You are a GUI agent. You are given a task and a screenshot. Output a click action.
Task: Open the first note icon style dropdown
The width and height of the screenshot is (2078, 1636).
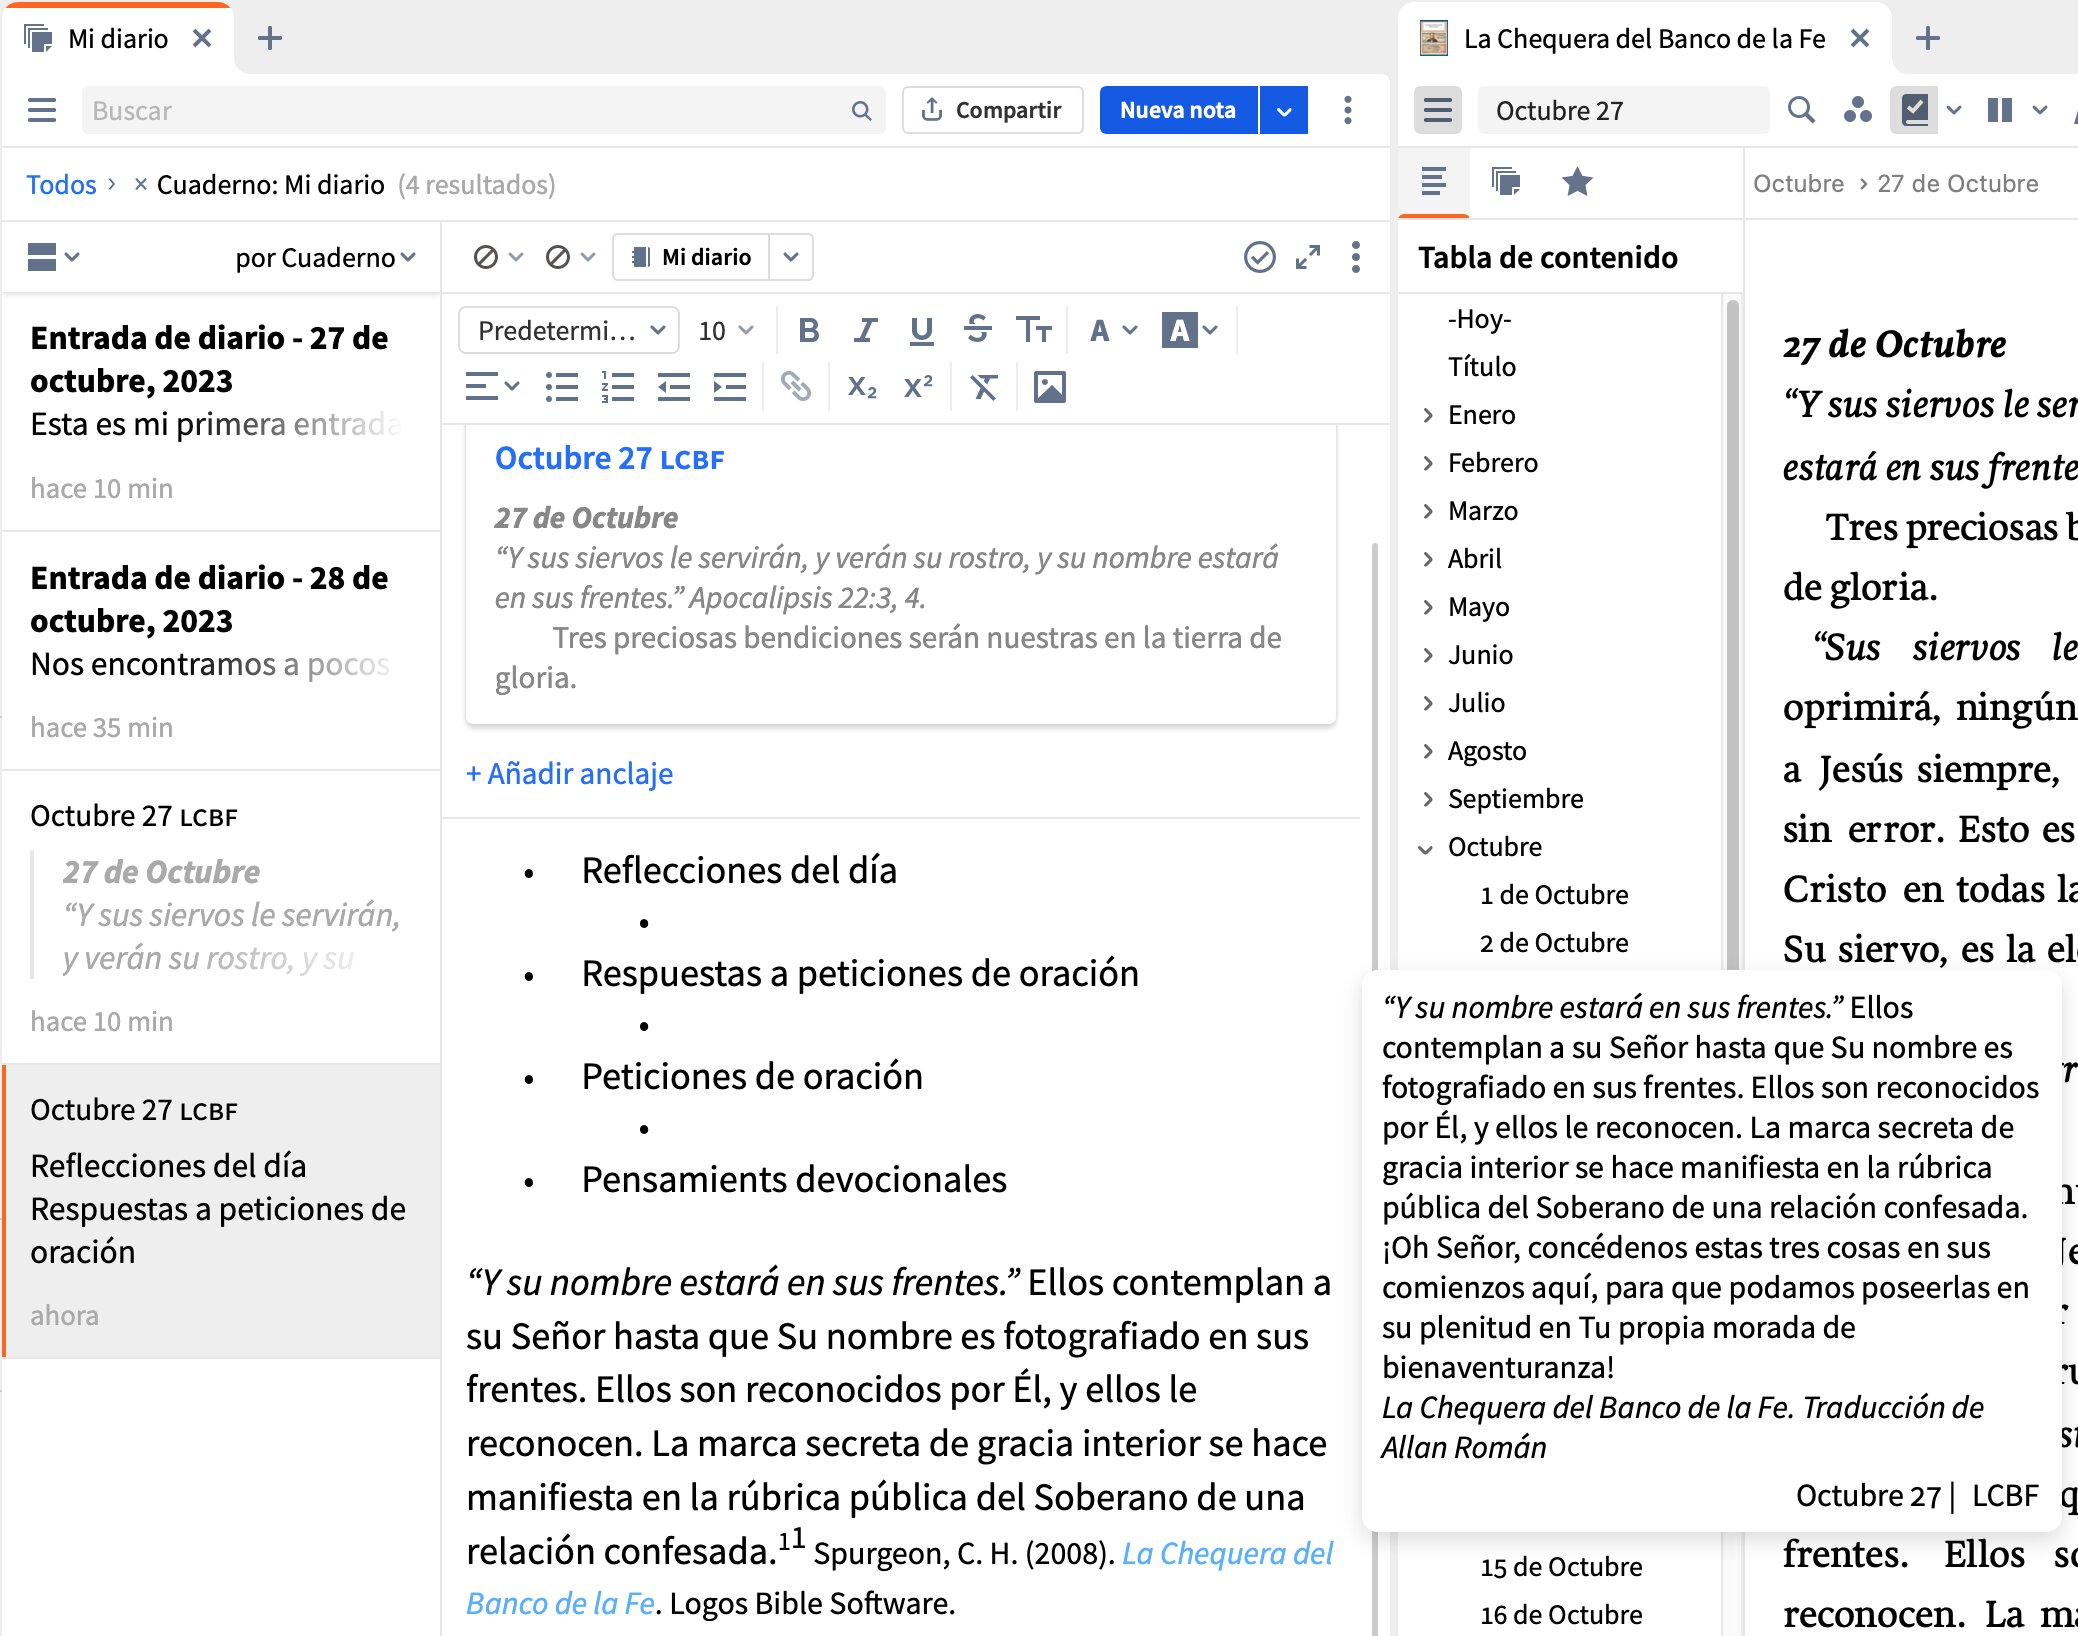pos(498,258)
